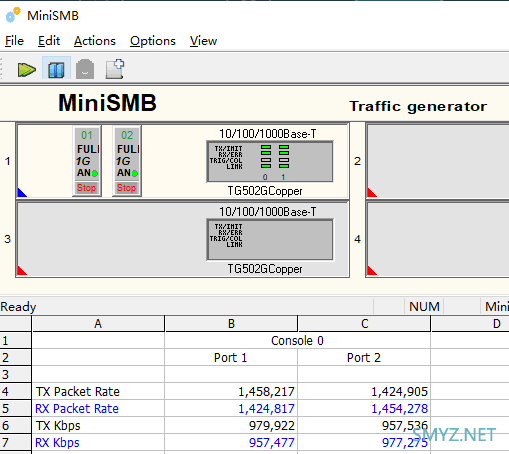Select row 7 header in the grid
509x454 pixels.
point(15,443)
